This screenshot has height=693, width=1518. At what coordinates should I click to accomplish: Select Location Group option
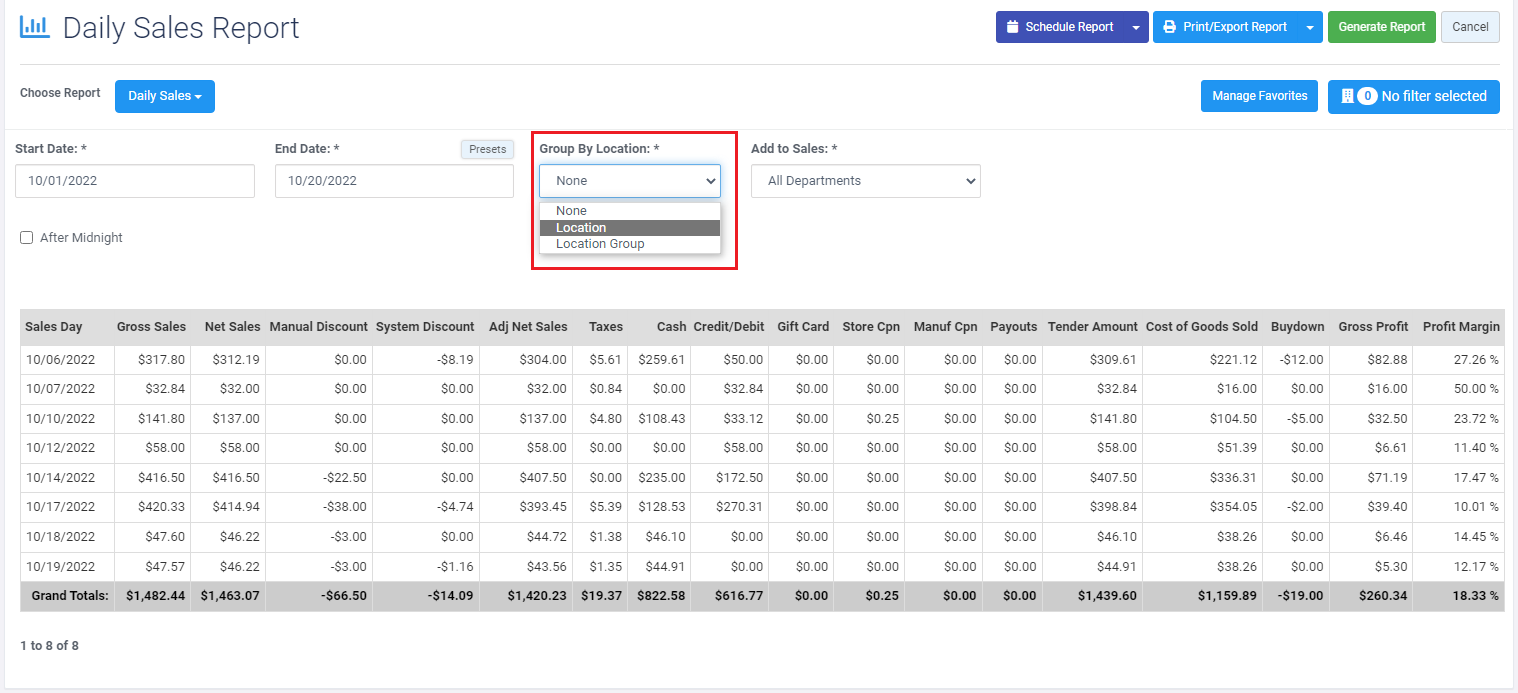pyautogui.click(x=629, y=244)
